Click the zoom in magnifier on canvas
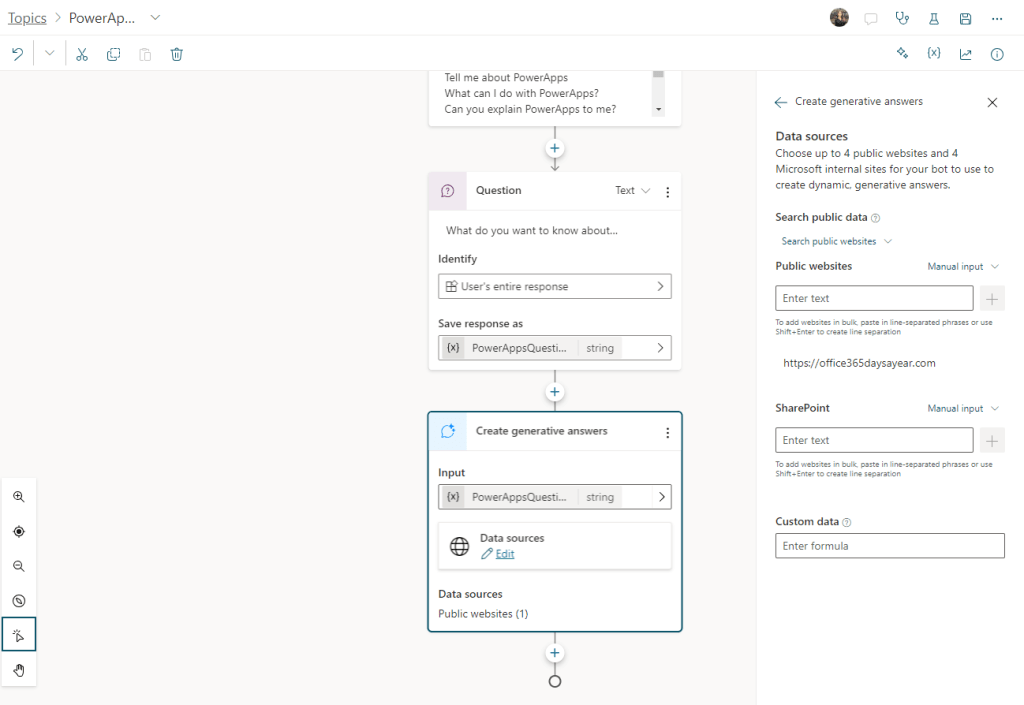 pos(19,497)
